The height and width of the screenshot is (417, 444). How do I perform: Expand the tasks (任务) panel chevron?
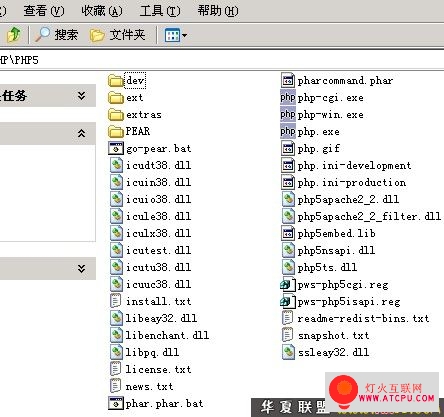pos(81,96)
